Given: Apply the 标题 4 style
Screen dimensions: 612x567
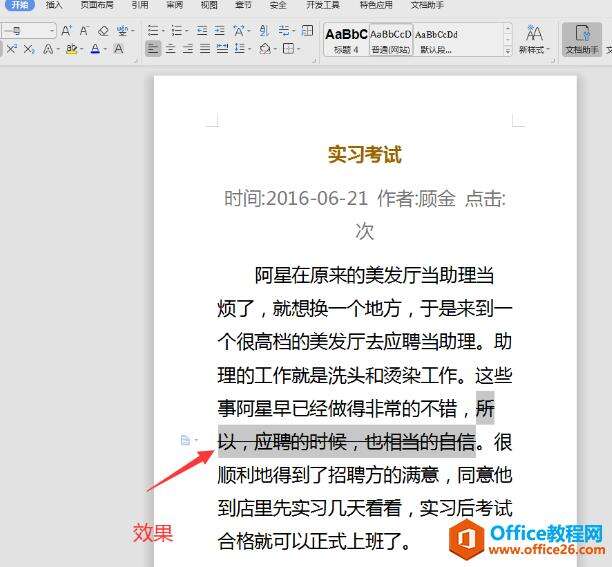Looking at the screenshot, I should (x=346, y=39).
